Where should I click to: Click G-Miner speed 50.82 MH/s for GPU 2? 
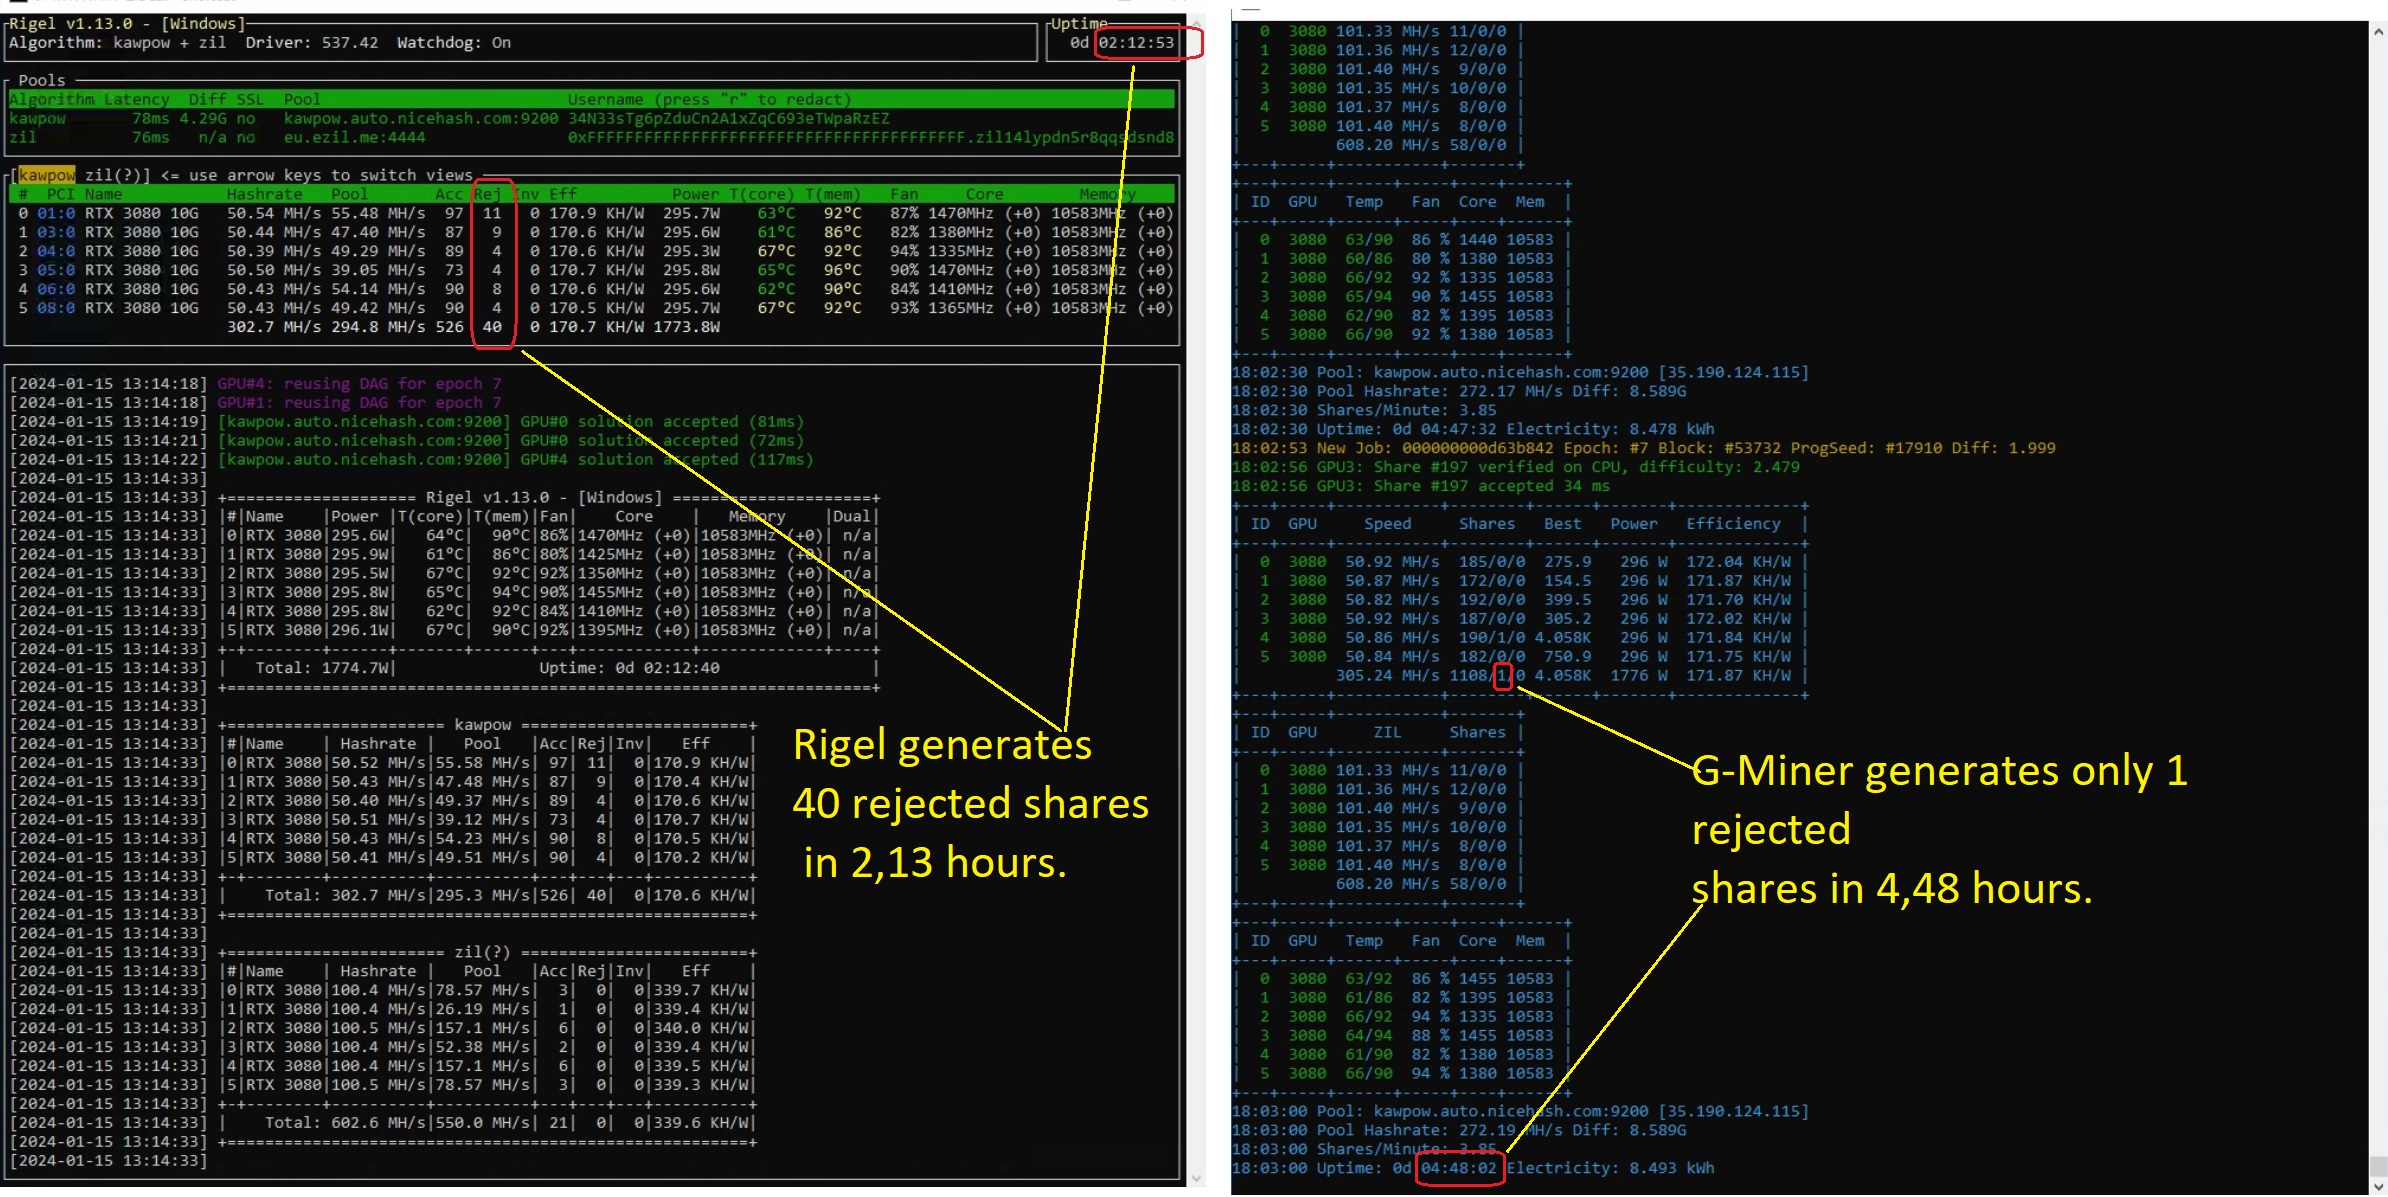[x=1392, y=601]
